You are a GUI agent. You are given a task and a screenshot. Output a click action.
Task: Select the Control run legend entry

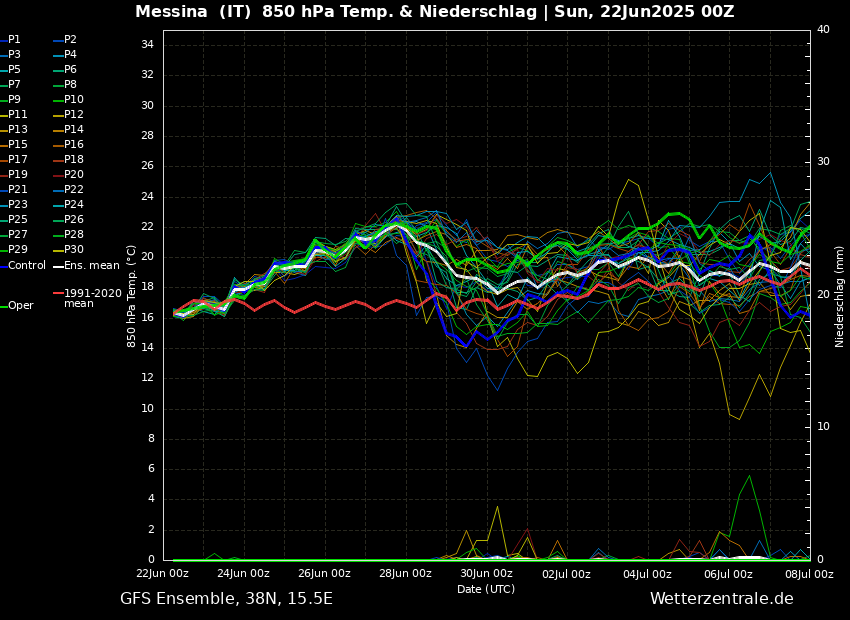[x=27, y=266]
